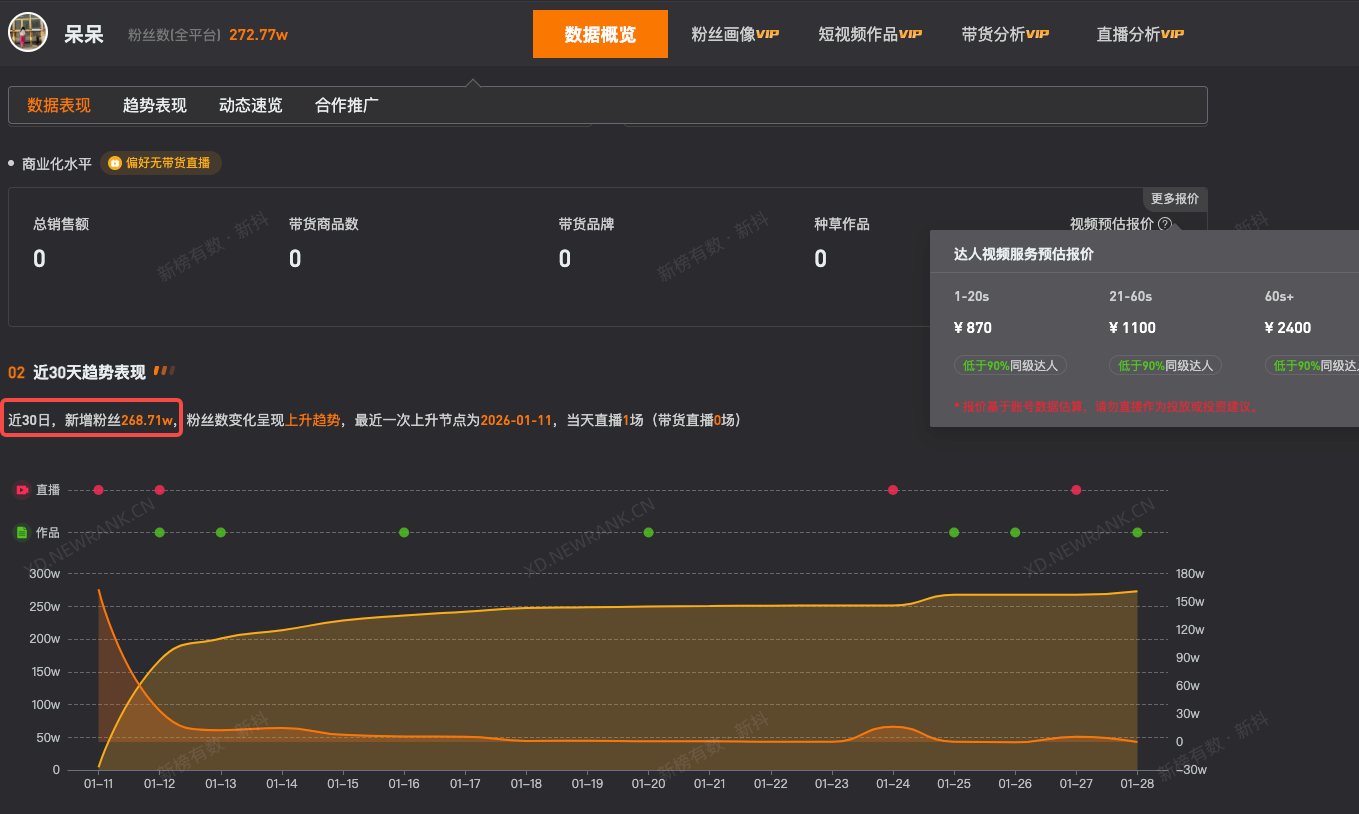Switch to the 动态速览 tab

[x=249, y=105]
